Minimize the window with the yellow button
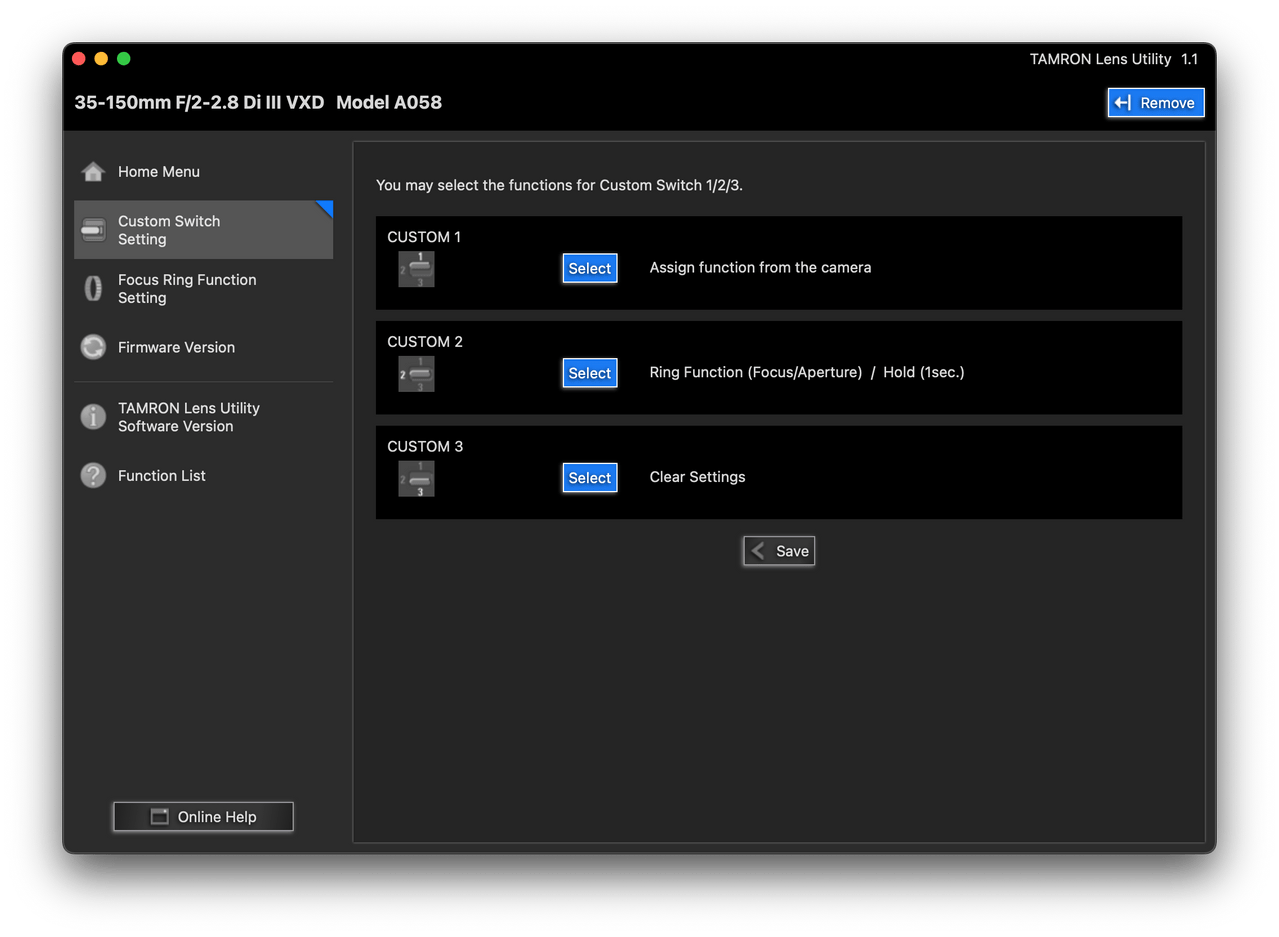The width and height of the screenshot is (1279, 937). pos(101,59)
